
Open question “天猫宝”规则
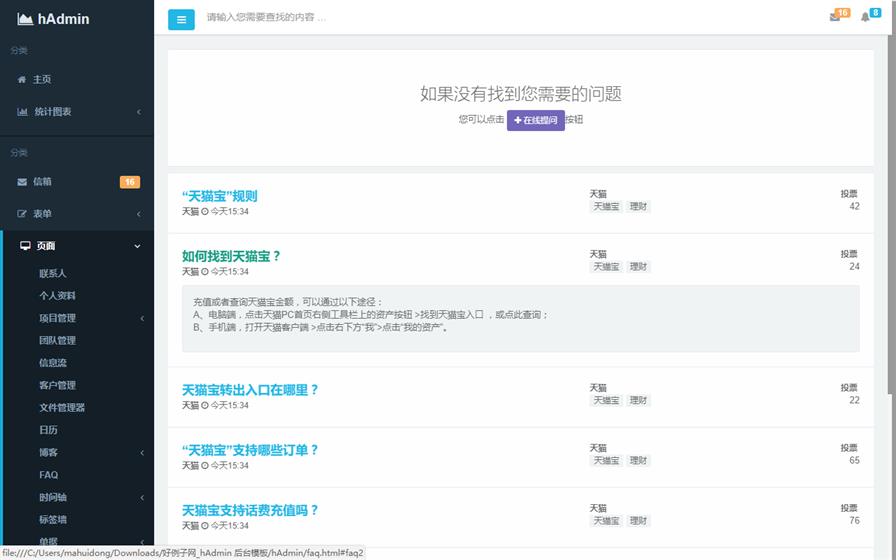point(219,196)
